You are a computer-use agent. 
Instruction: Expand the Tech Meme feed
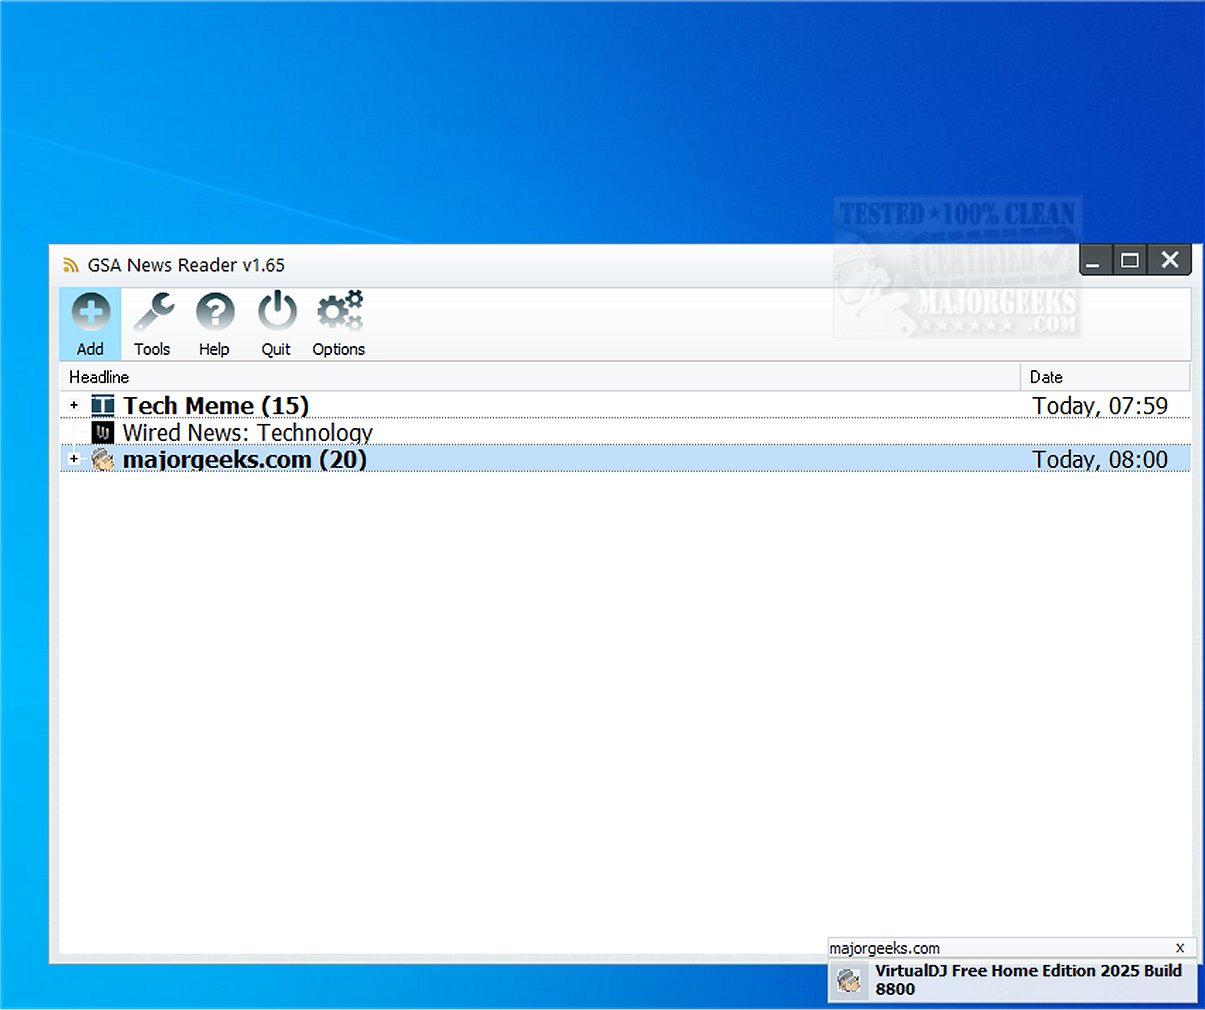pos(74,405)
